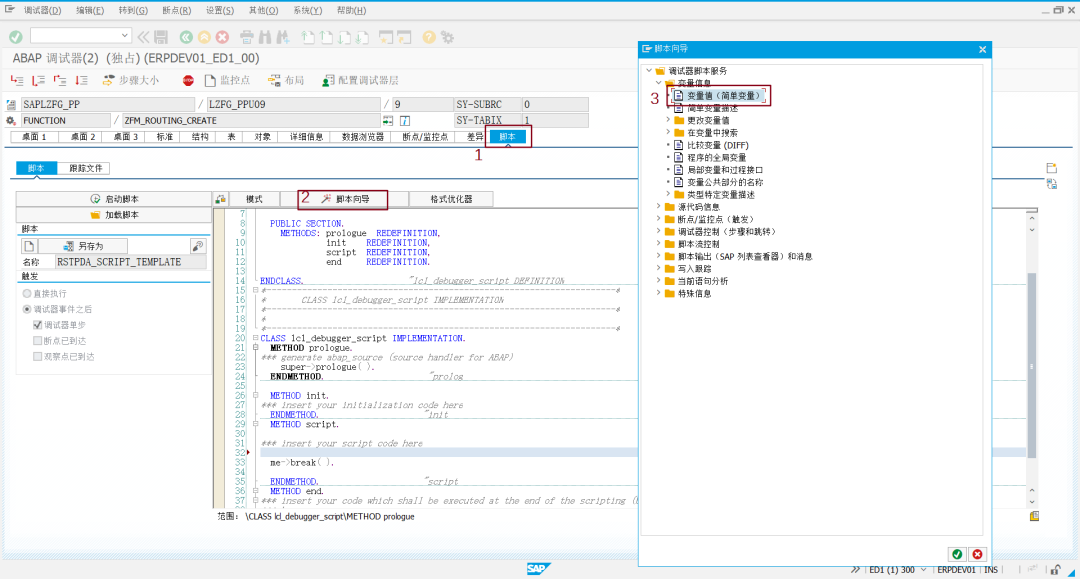Click the Customize Layout gear icon
The image size is (1080, 579).
tap(448, 37)
